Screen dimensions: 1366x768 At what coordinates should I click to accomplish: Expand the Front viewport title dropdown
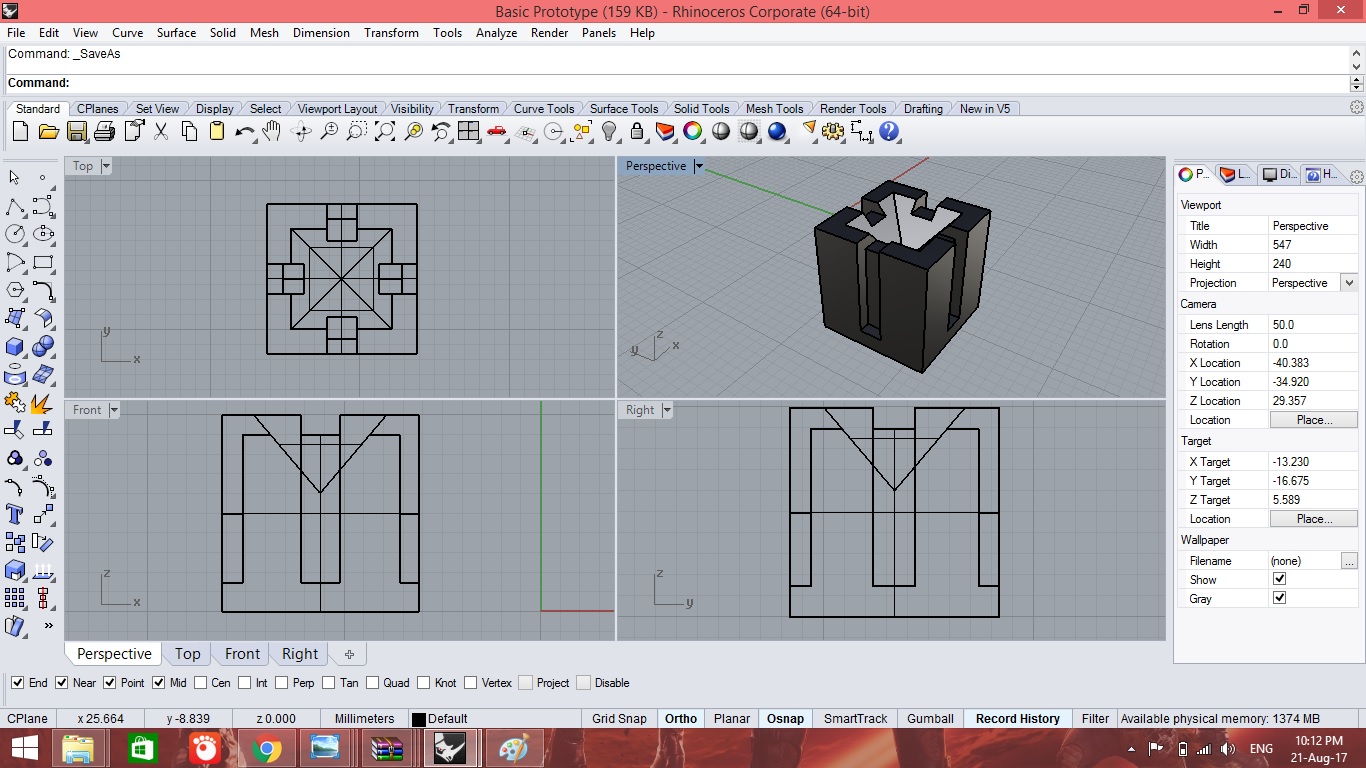[114, 410]
